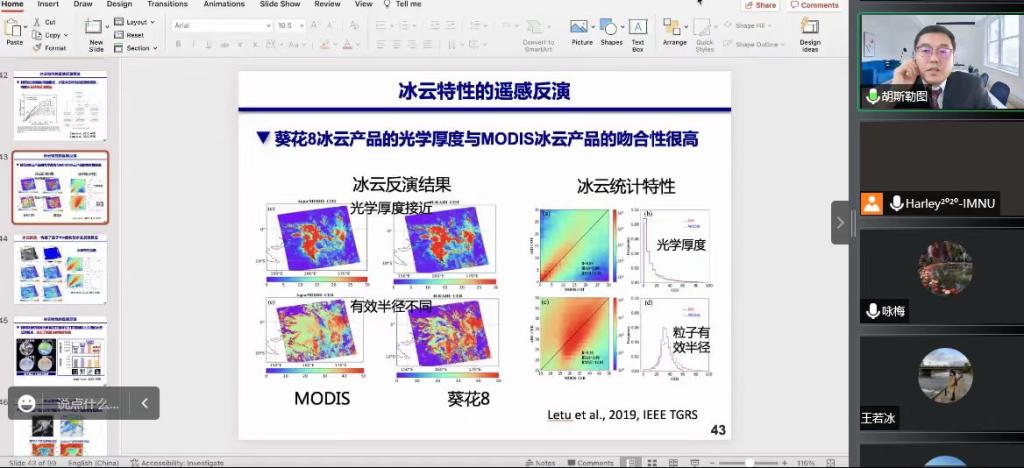Viewport: 1024px width, 468px height.
Task: Click the emoji smiley chat icon
Action: pyautogui.click(x=26, y=403)
